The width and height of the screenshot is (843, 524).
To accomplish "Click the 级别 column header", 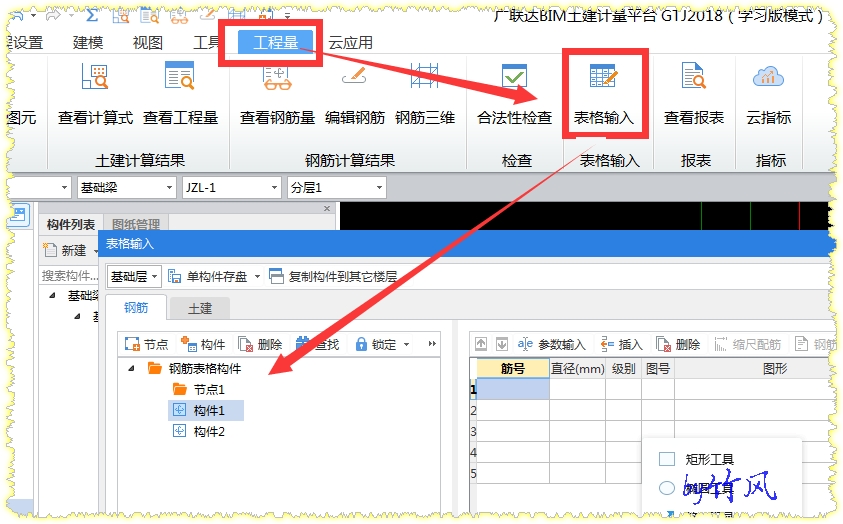I will coord(623,369).
